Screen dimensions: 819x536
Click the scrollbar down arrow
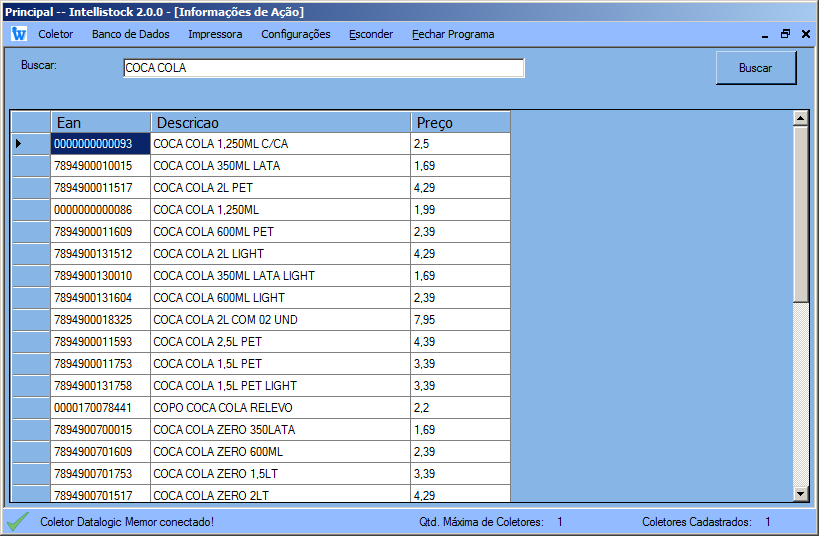[801, 493]
